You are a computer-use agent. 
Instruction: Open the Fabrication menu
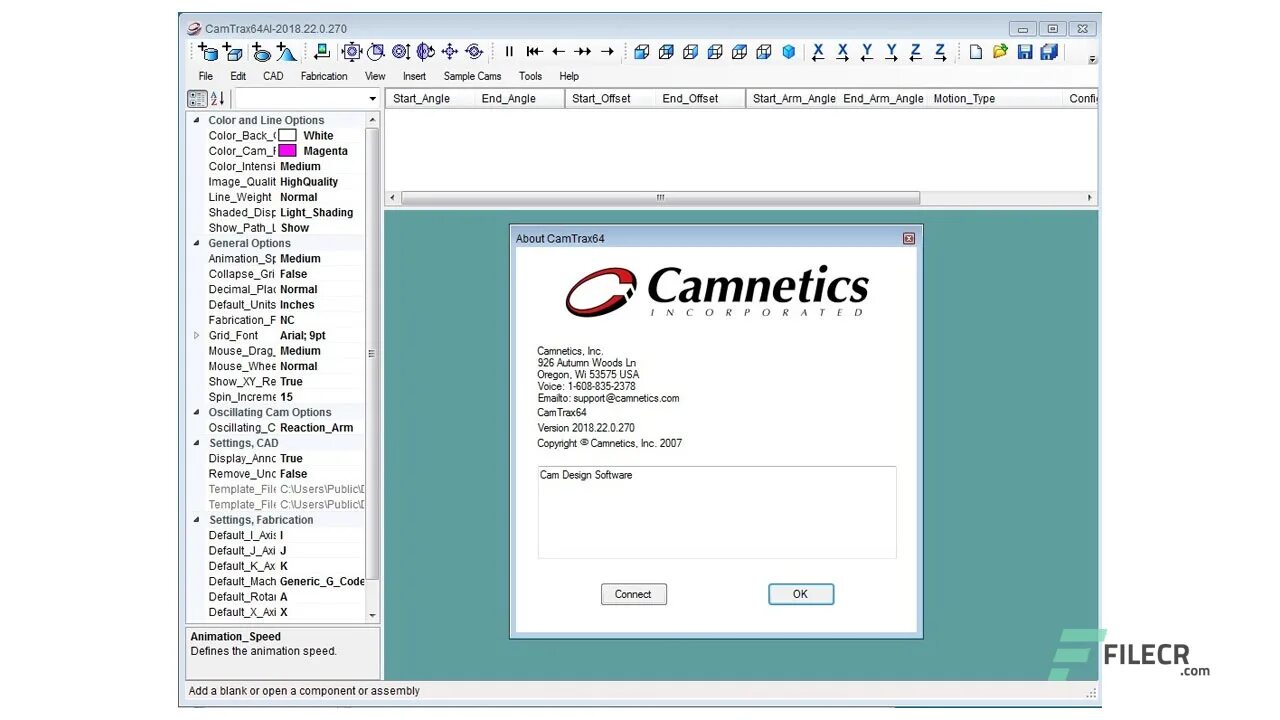pos(324,76)
